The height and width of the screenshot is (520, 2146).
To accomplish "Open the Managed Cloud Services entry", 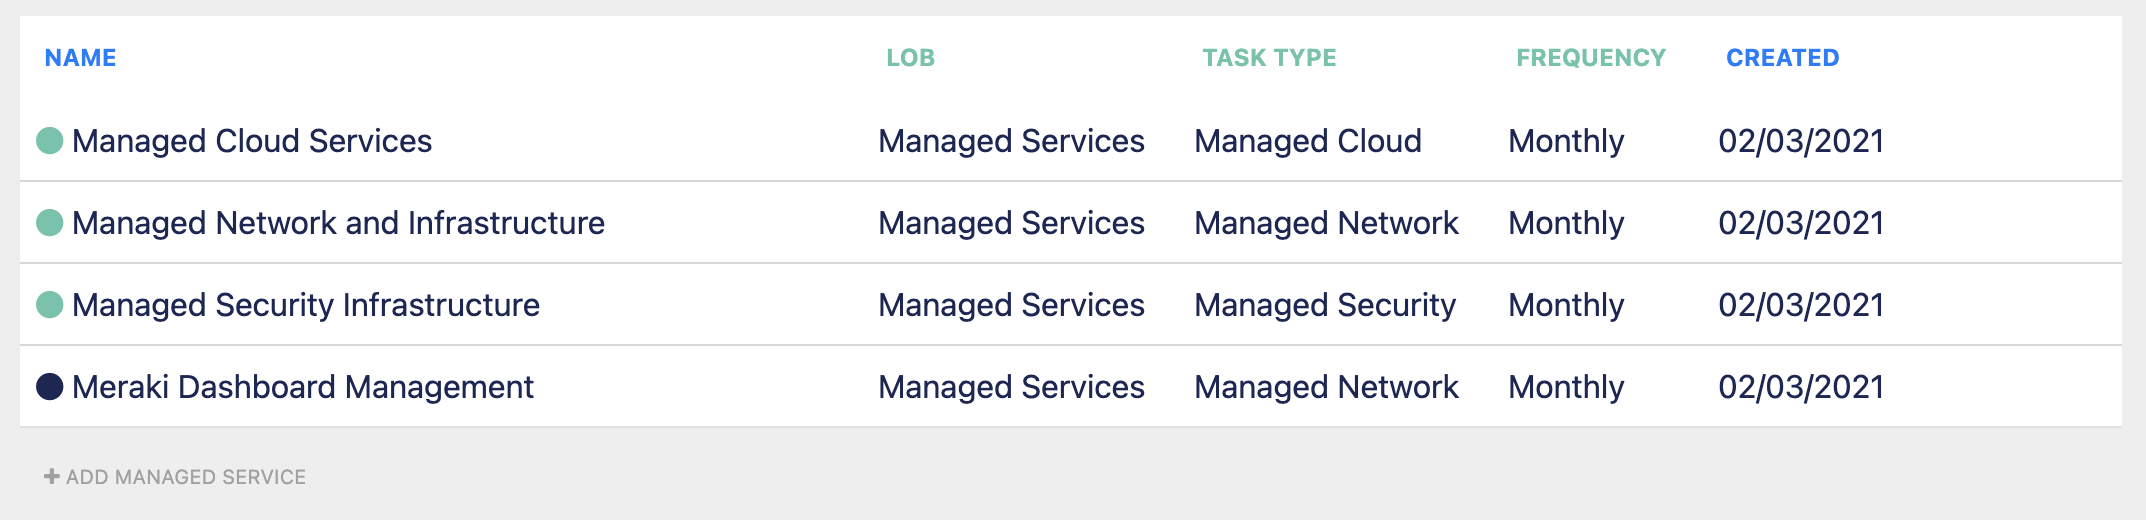I will (252, 141).
